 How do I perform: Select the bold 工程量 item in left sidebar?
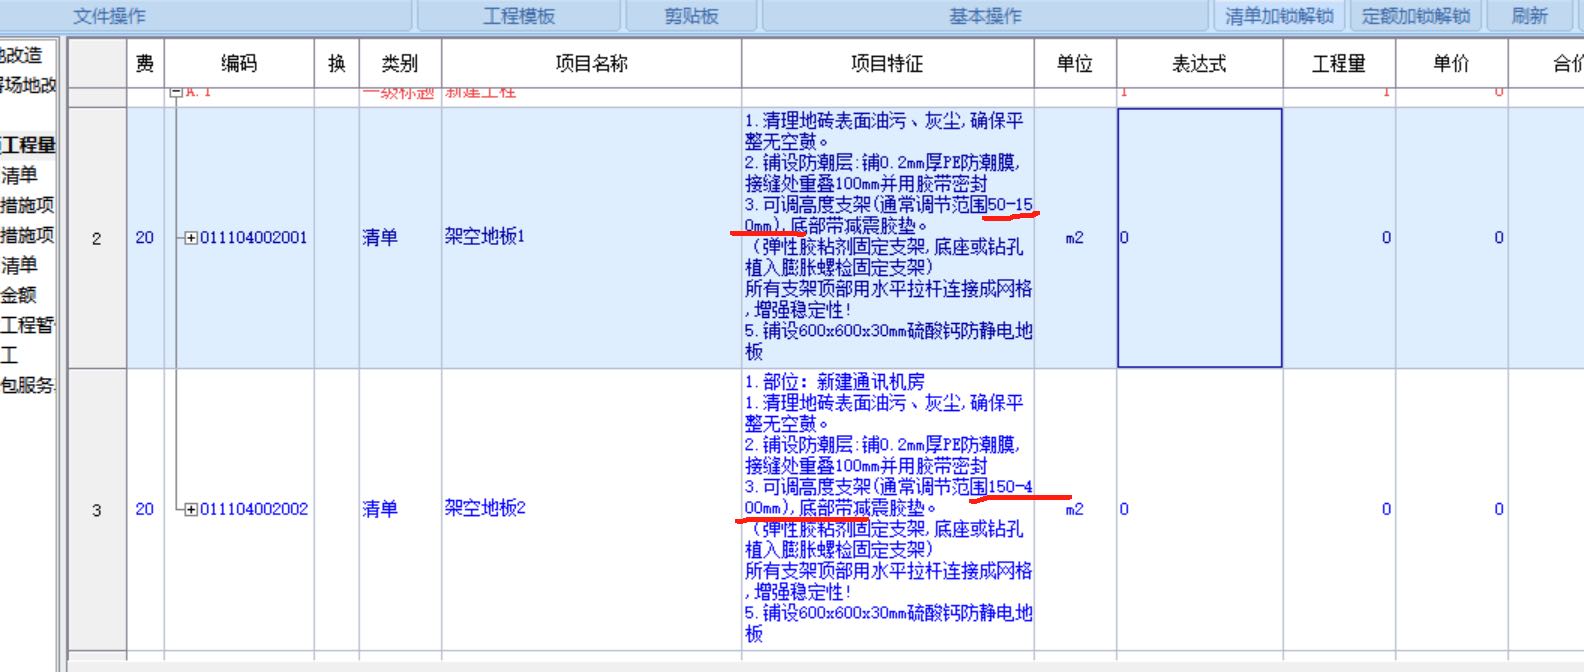pos(28,145)
